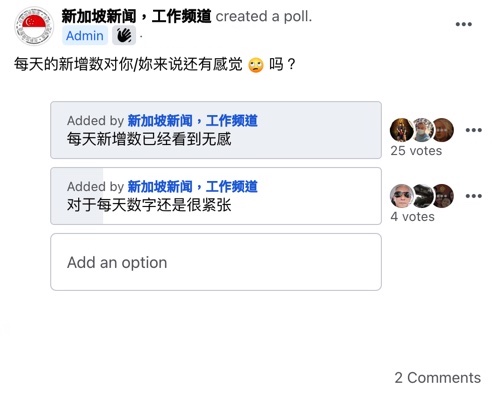The height and width of the screenshot is (395, 492).
Task: Vote for option 每天新增数已经看到无感
Action: [216, 130]
